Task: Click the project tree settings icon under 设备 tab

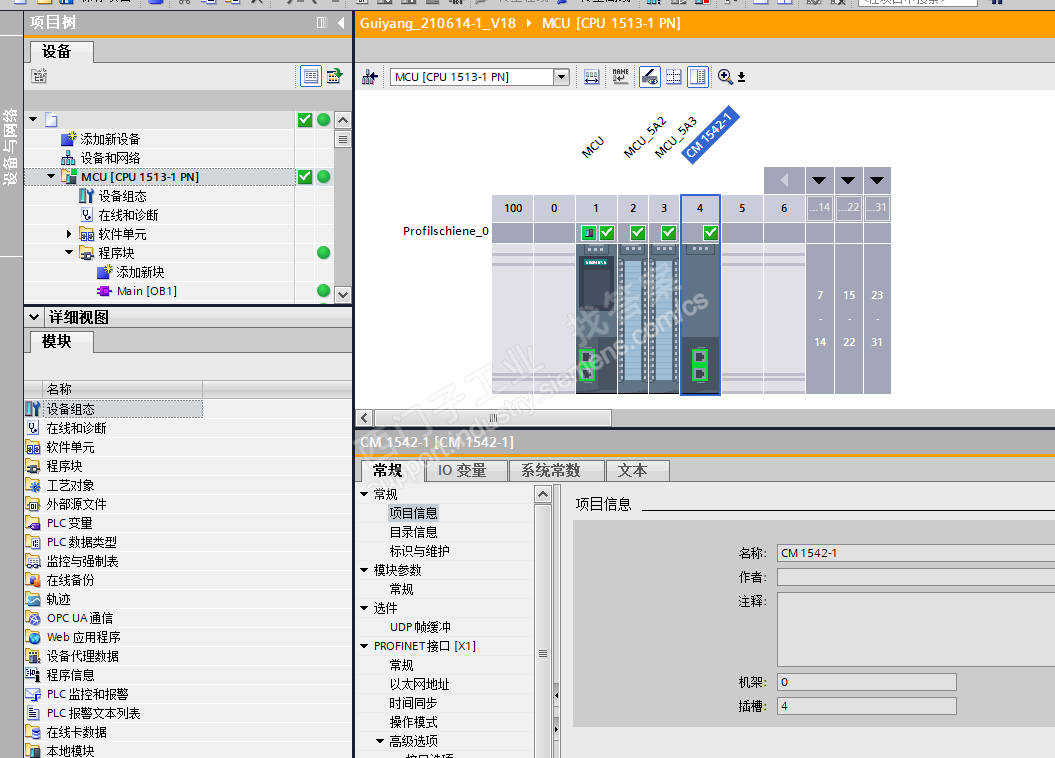Action: pos(39,76)
